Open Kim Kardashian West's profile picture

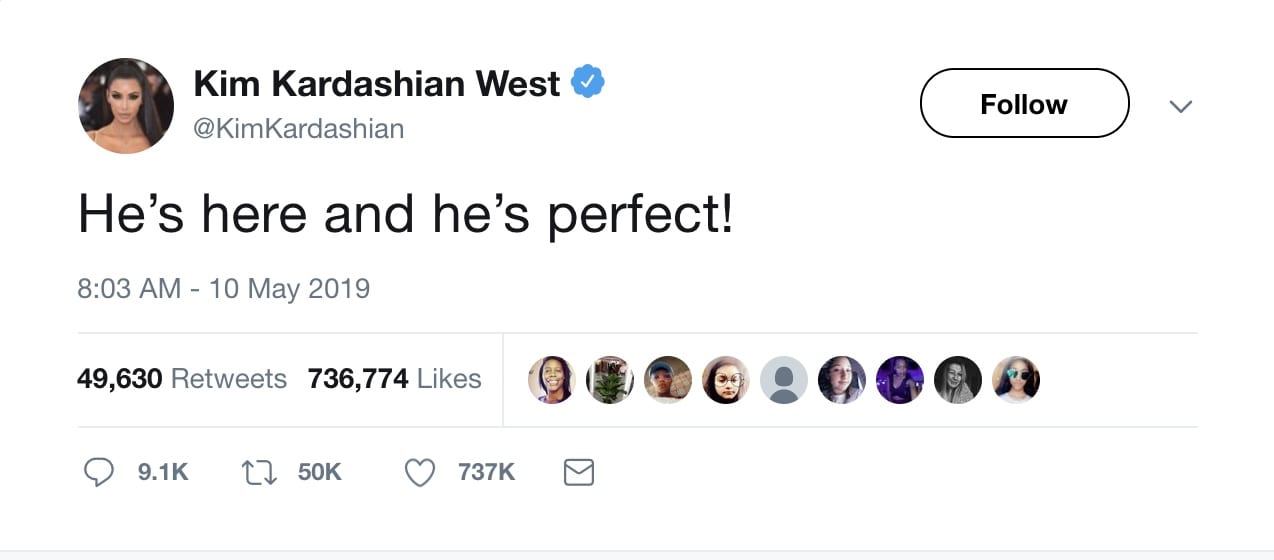coord(126,105)
